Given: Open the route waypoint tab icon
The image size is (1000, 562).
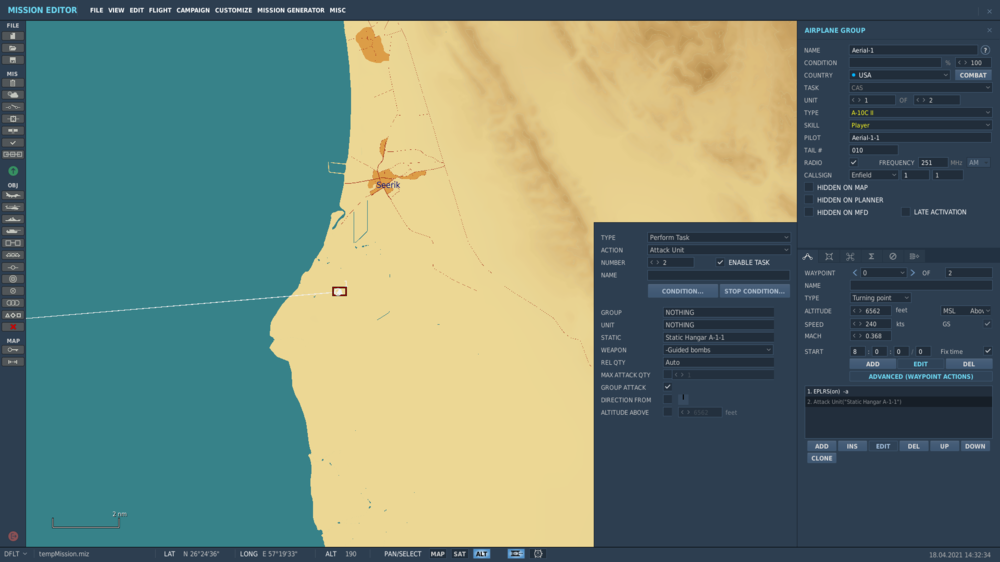Looking at the screenshot, I should (x=807, y=256).
